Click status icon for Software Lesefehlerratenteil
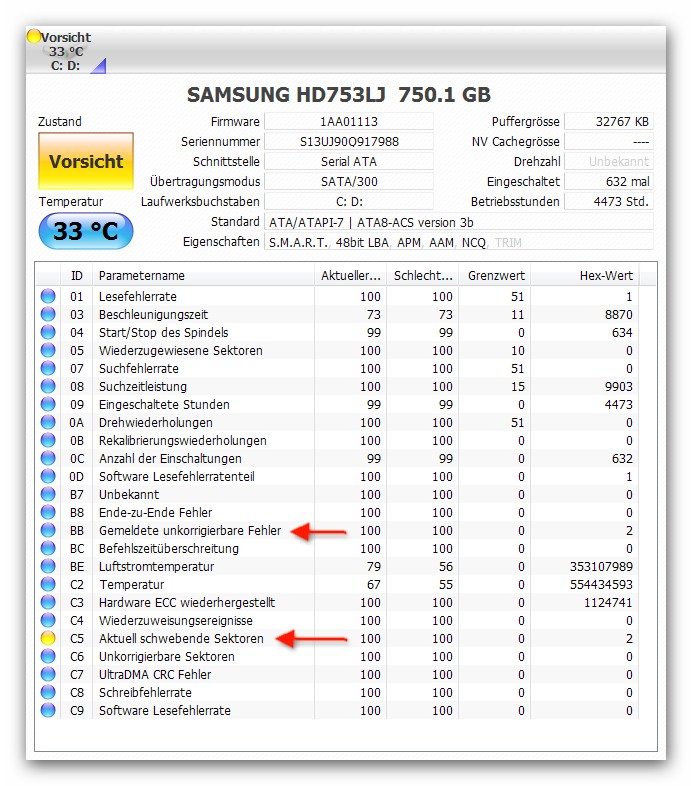692x786 pixels. 48,476
